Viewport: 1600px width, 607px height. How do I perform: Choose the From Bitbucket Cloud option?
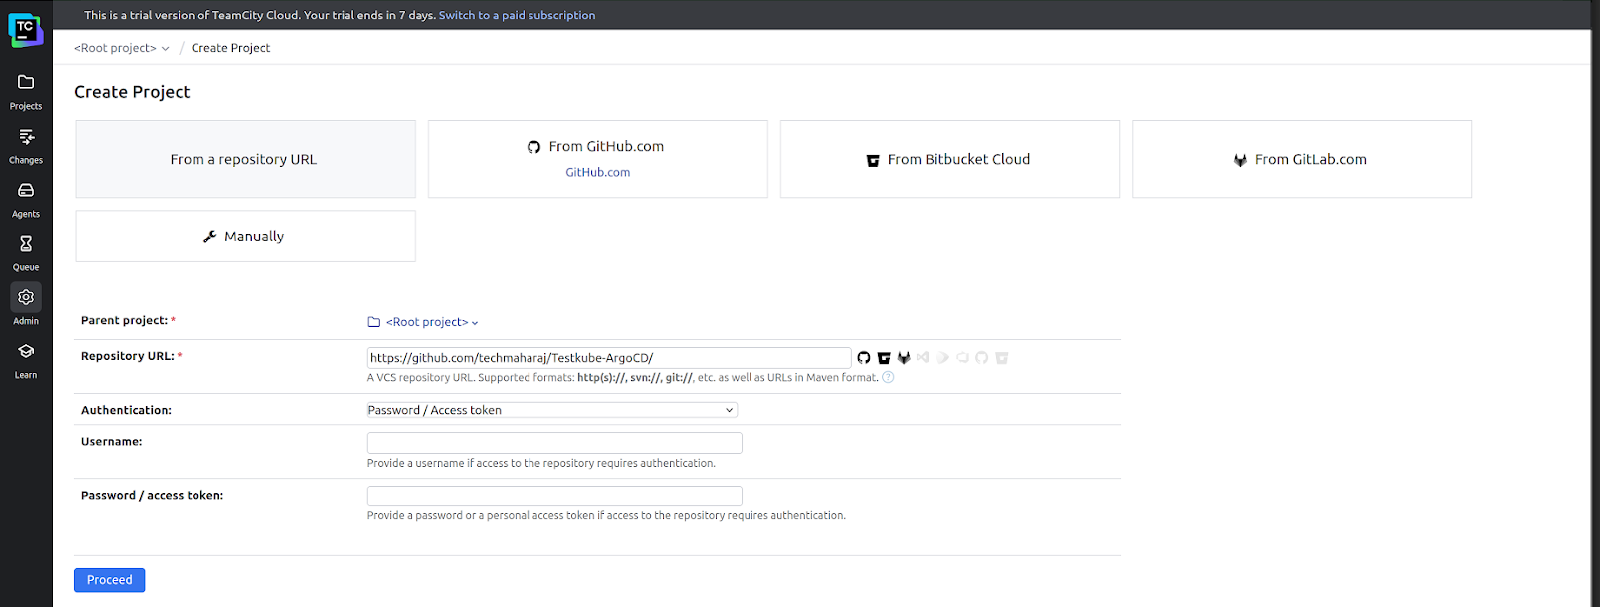(x=949, y=159)
